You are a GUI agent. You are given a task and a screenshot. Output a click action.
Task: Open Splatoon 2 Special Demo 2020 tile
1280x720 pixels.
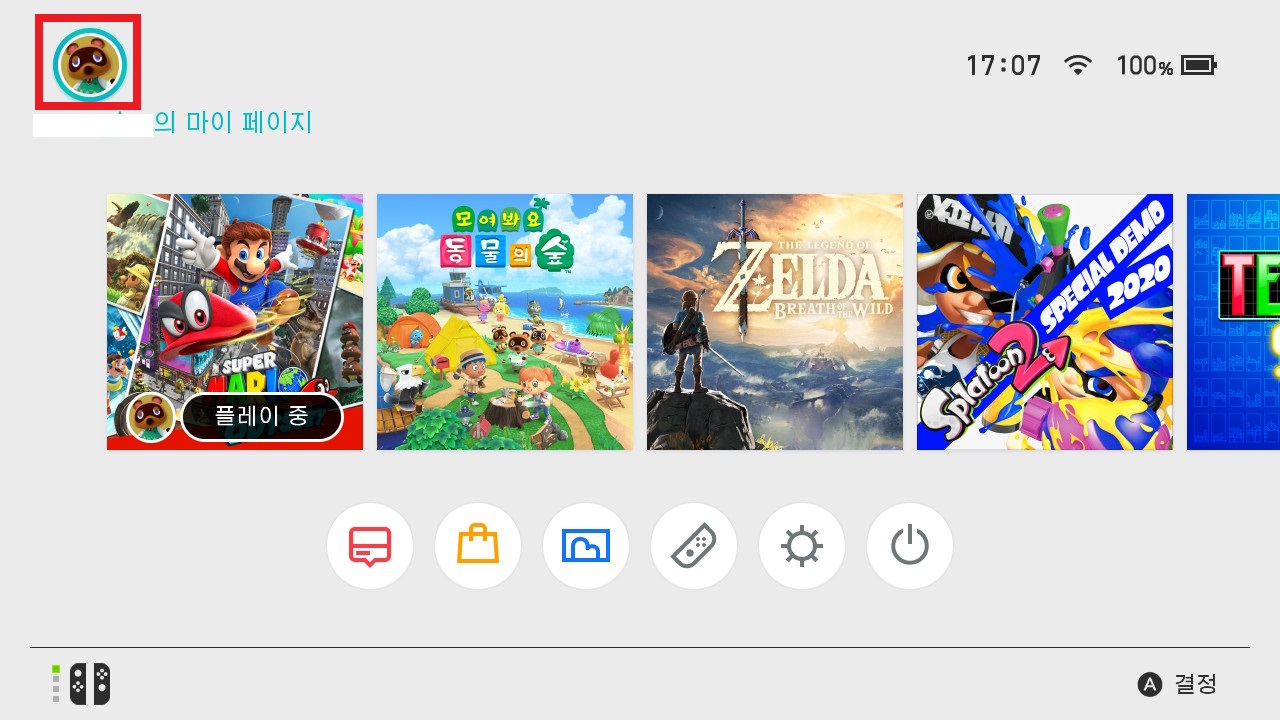coord(1045,322)
